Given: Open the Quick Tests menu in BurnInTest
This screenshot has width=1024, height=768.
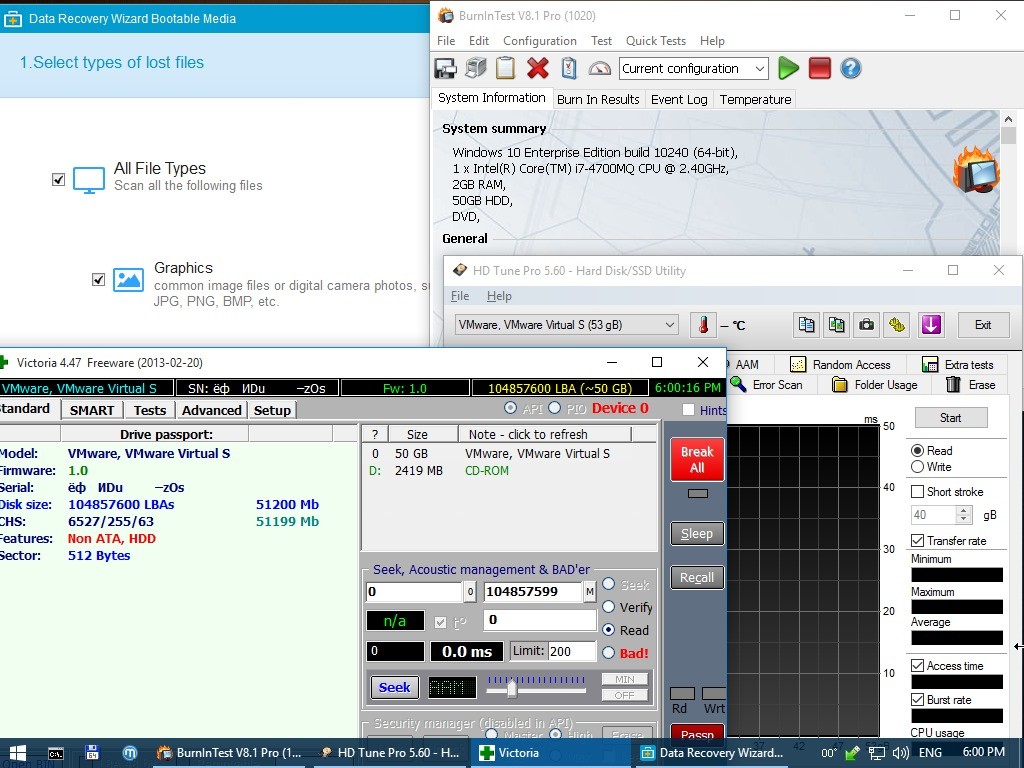Looking at the screenshot, I should [656, 40].
